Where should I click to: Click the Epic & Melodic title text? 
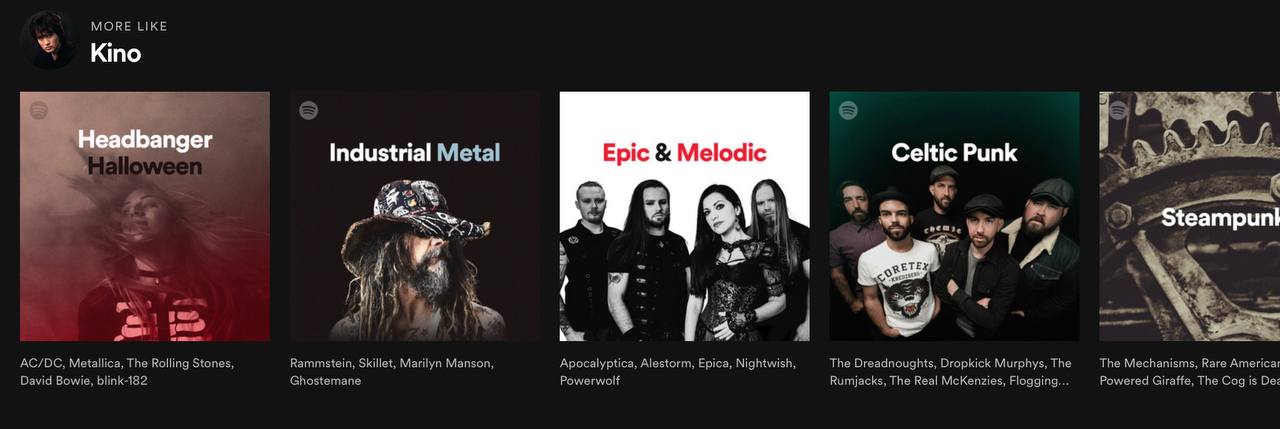point(685,153)
